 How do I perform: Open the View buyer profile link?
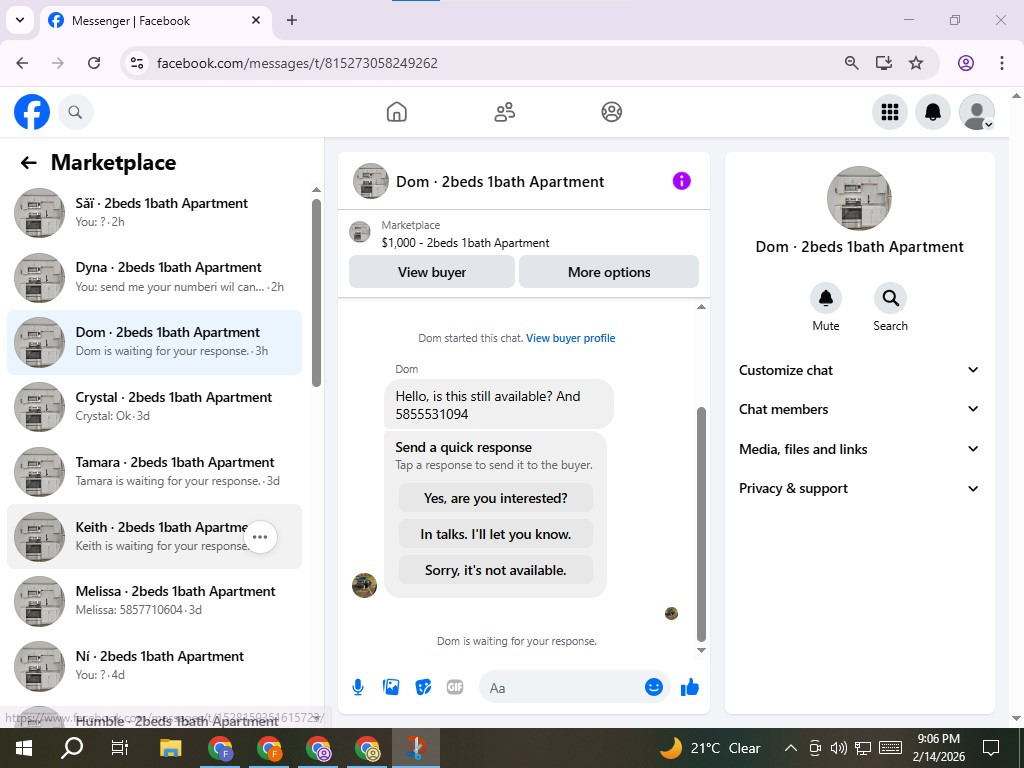571,338
